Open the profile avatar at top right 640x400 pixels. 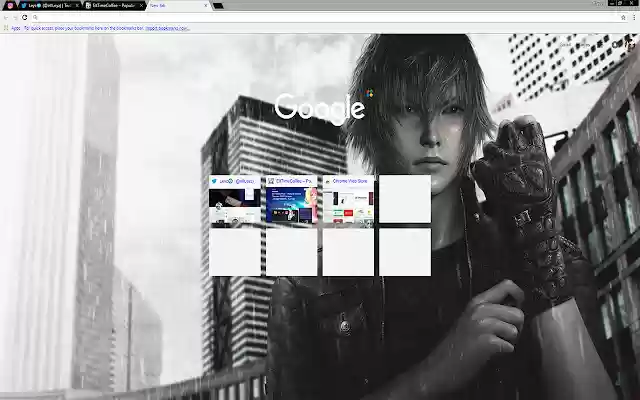[x=631, y=45]
